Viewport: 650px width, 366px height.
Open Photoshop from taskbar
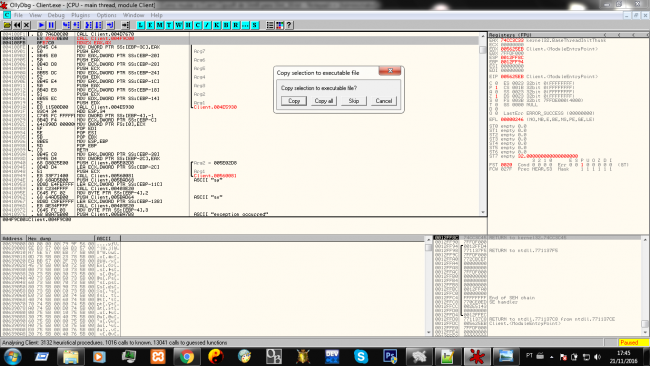(x=390, y=356)
